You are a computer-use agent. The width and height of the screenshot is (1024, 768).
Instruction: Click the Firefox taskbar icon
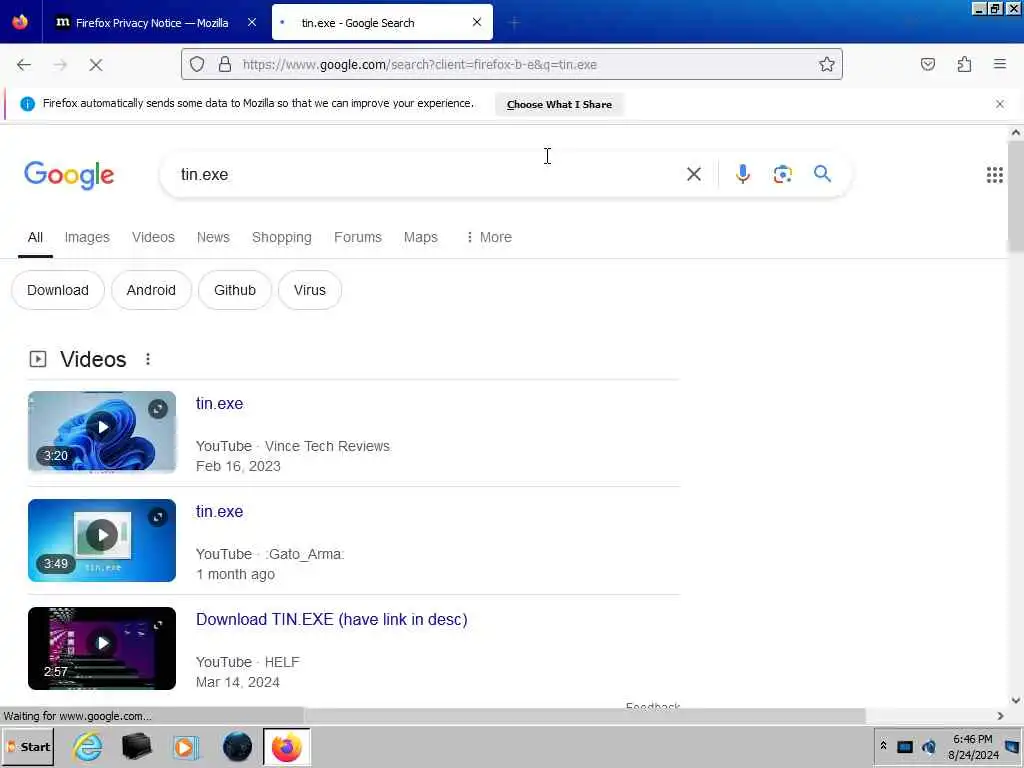click(287, 747)
